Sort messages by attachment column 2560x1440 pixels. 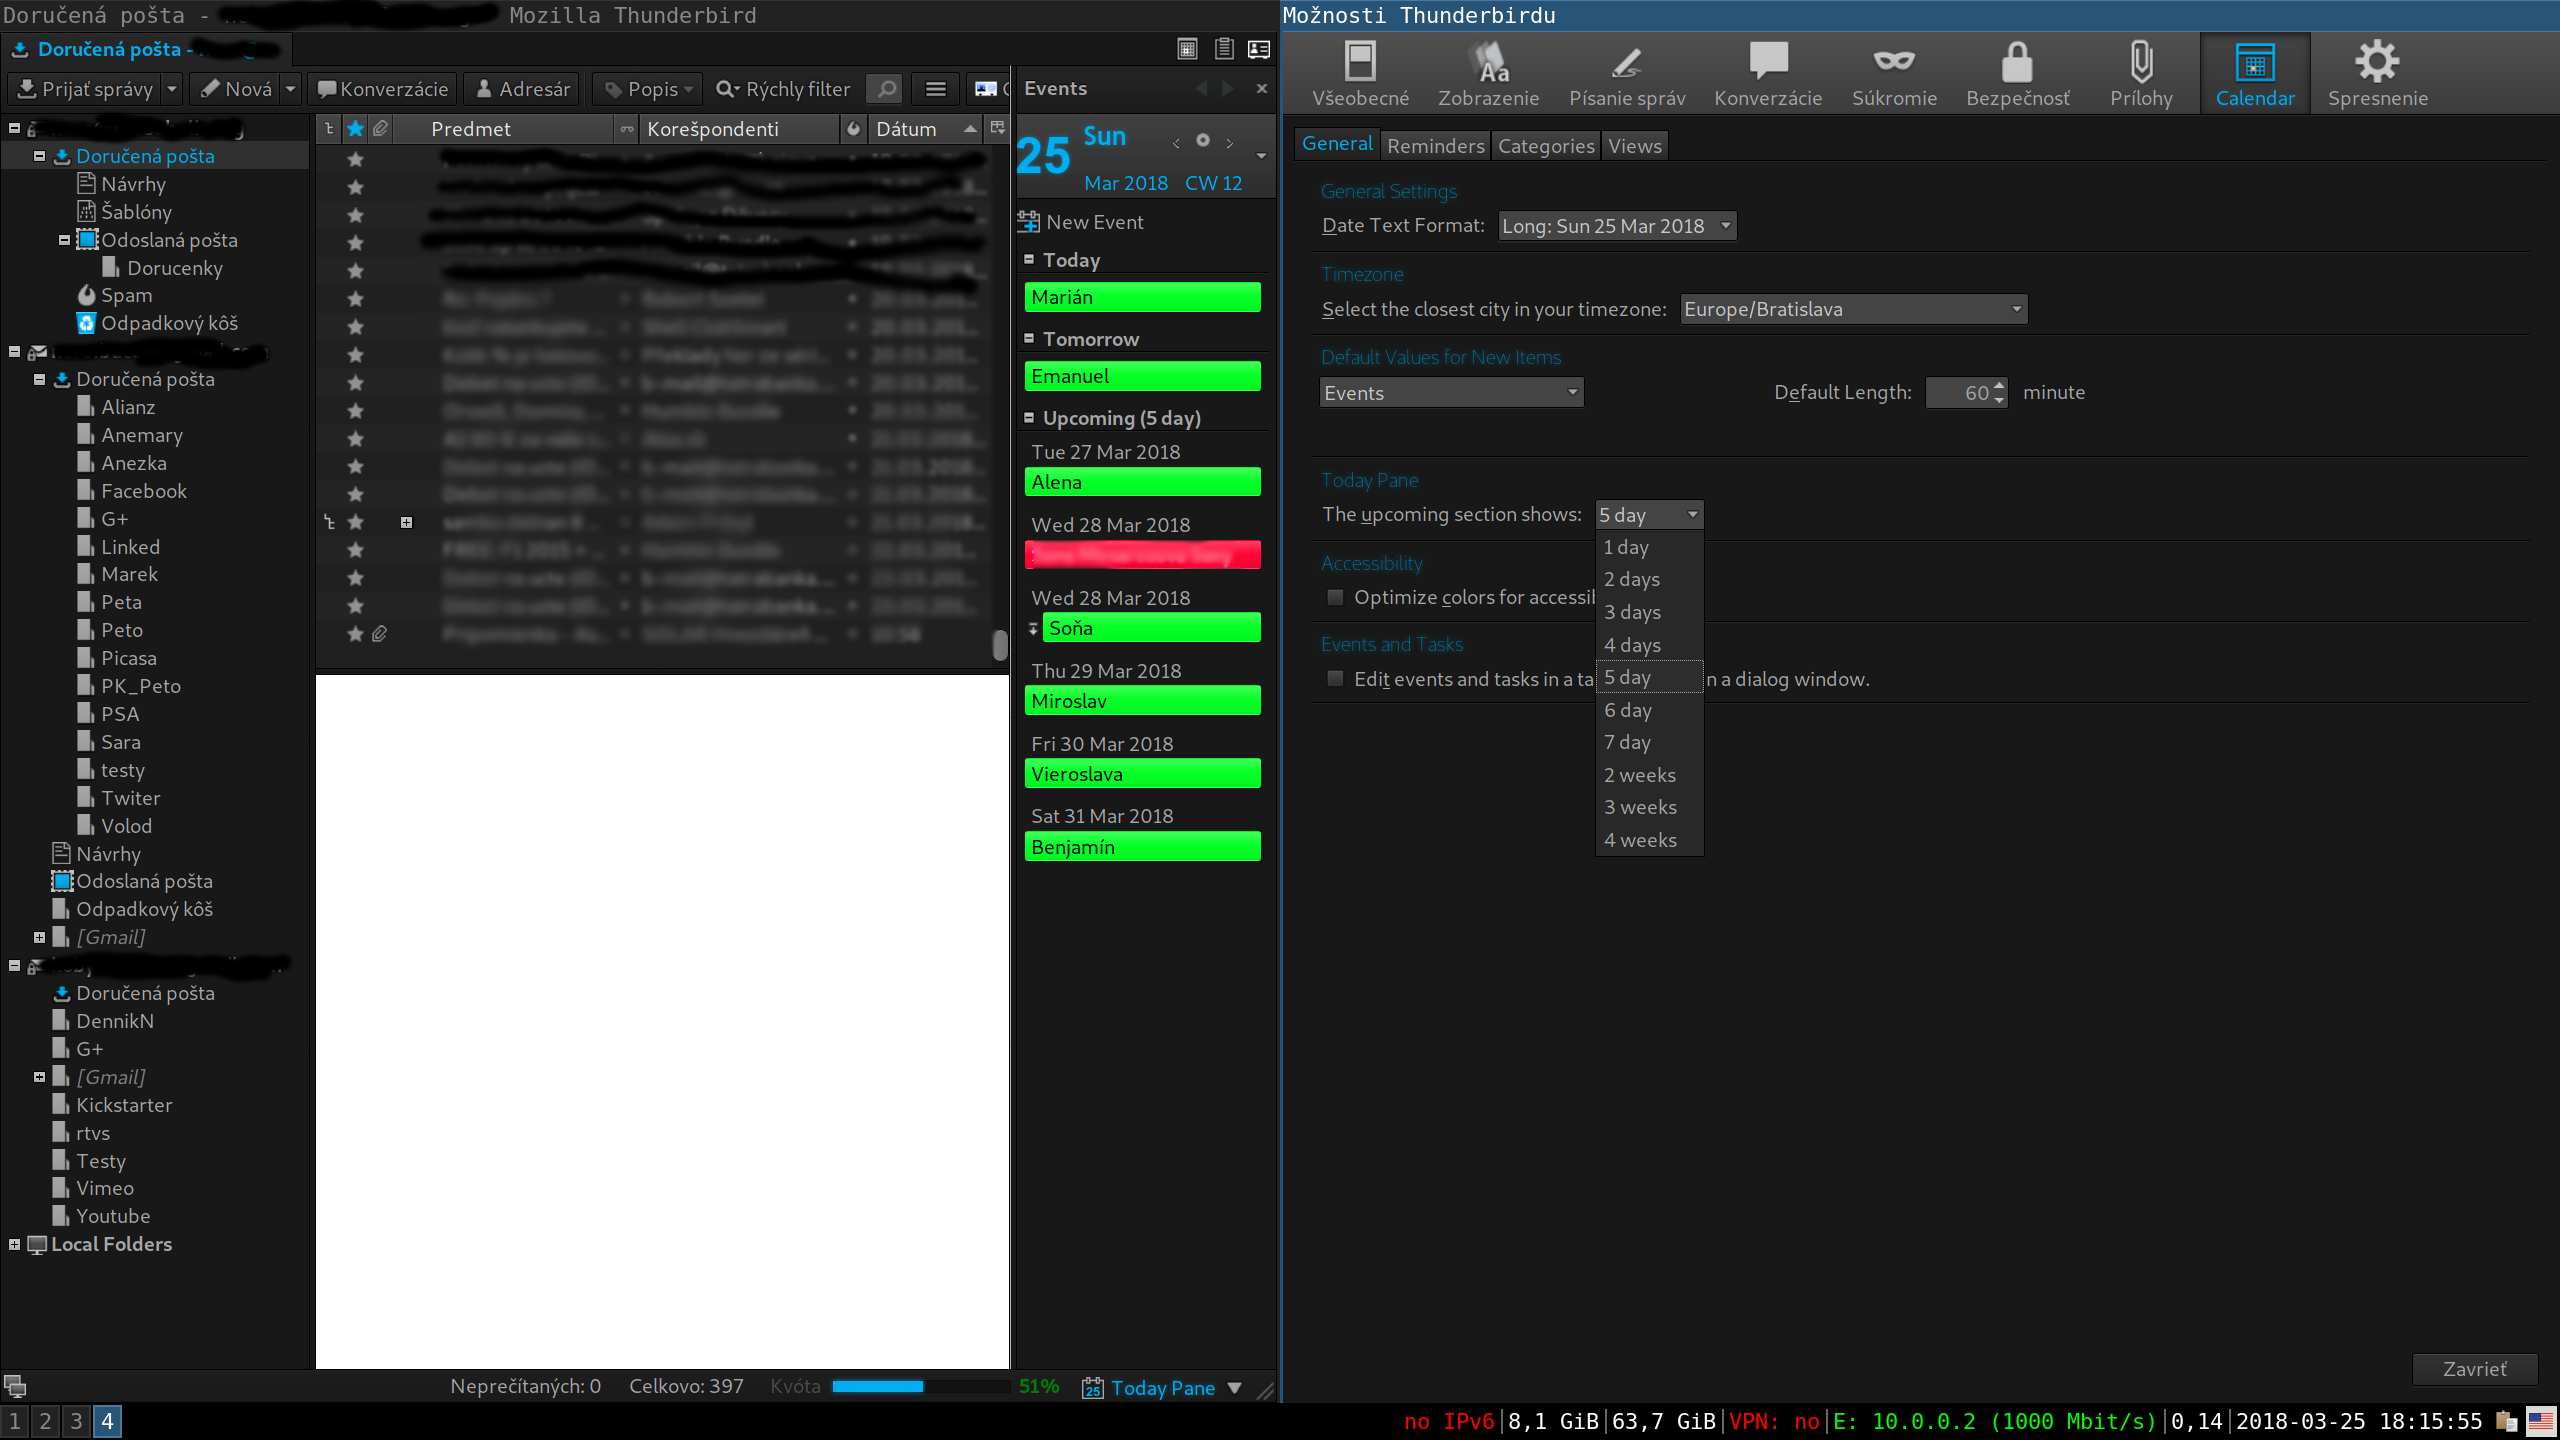tap(380, 128)
